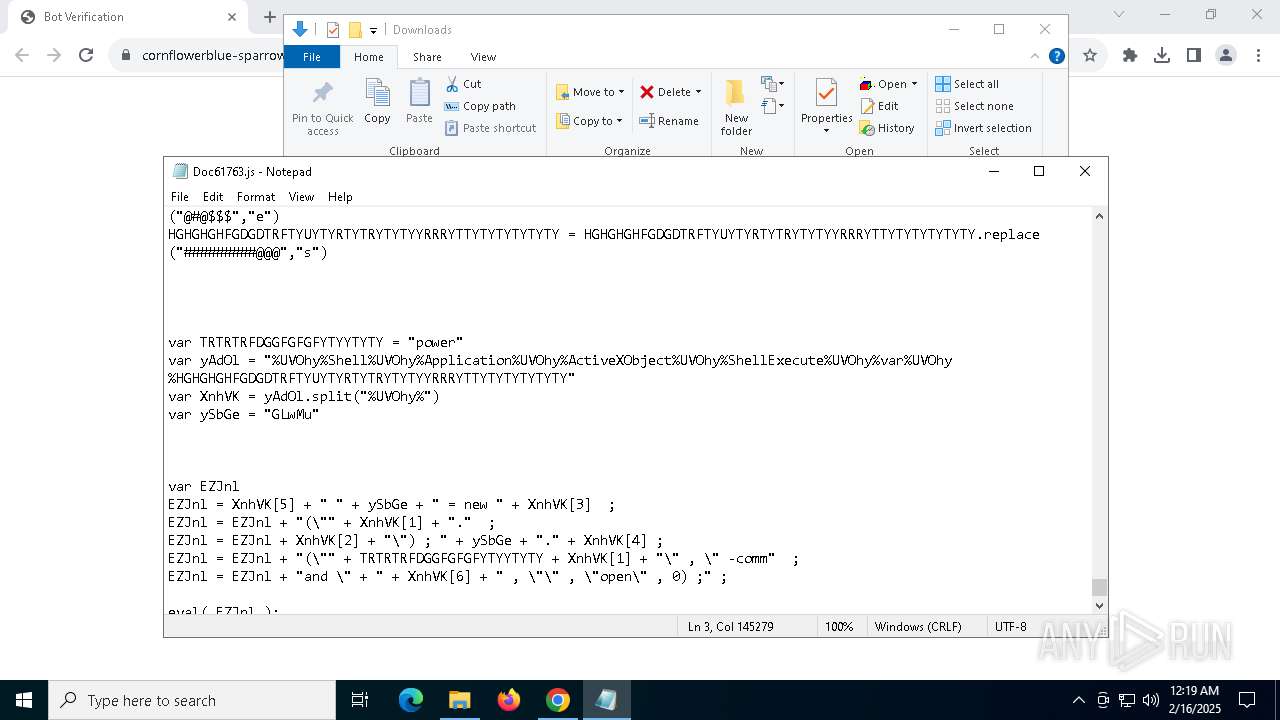Open the notification center icon

tap(1247, 700)
